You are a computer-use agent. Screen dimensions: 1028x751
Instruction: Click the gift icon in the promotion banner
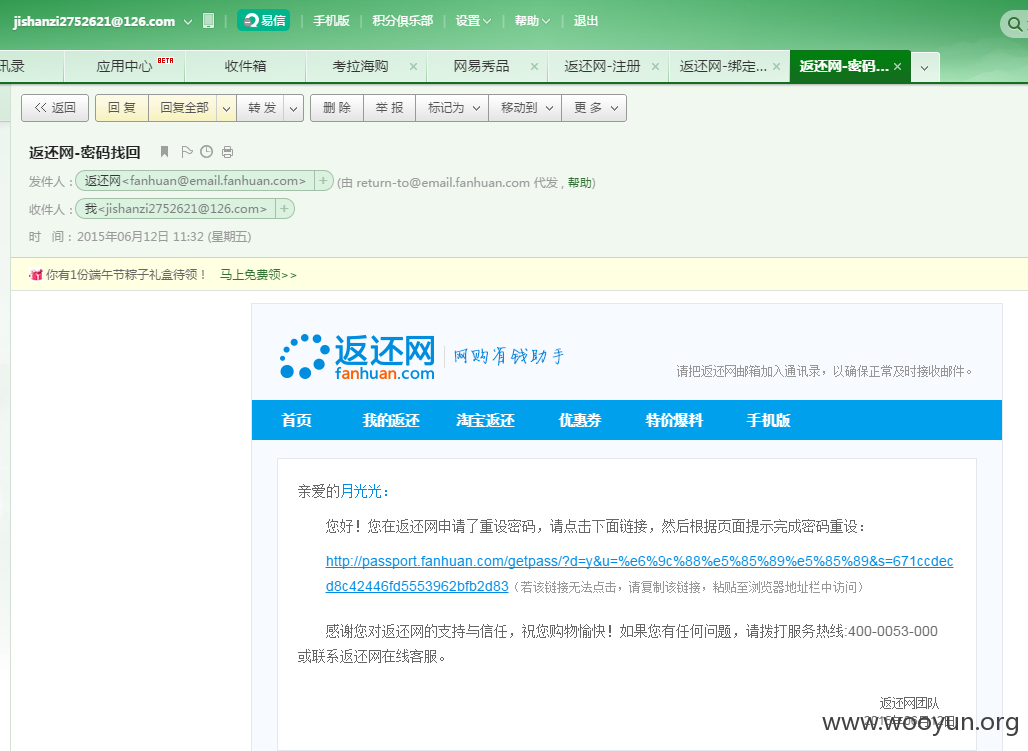pyautogui.click(x=36, y=275)
